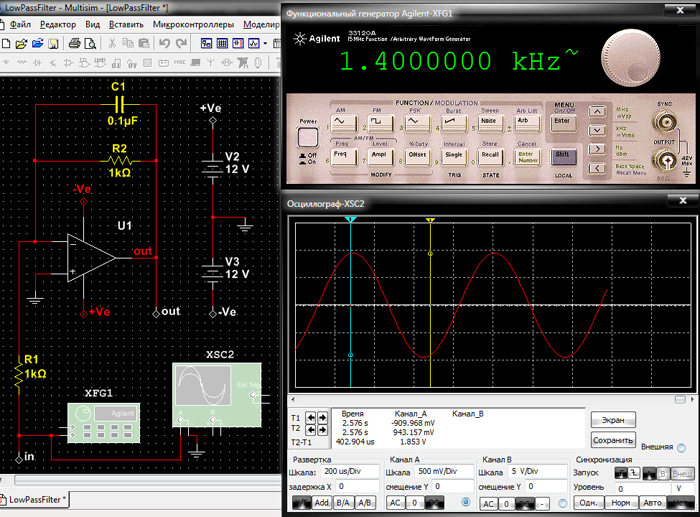Move cursor T1 left with arrow button
The image size is (700, 517).
[x=311, y=417]
